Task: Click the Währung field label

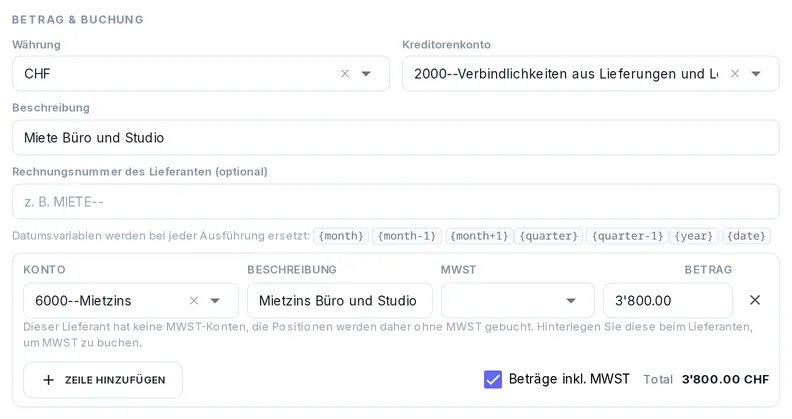Action: [x=36, y=44]
